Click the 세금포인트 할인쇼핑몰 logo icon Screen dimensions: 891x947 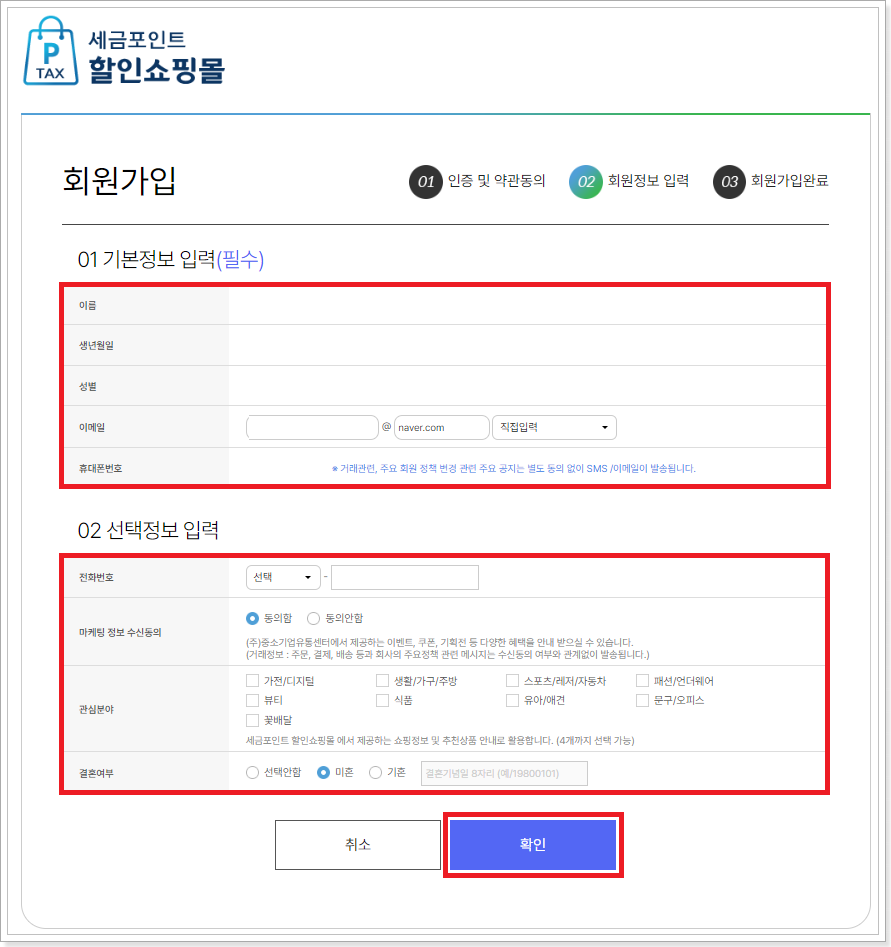click(50, 52)
